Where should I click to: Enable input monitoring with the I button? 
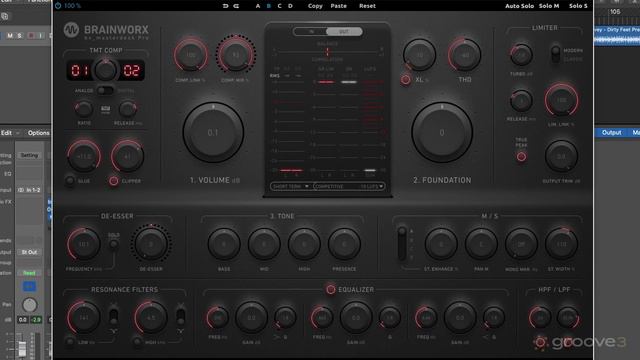click(40, 36)
